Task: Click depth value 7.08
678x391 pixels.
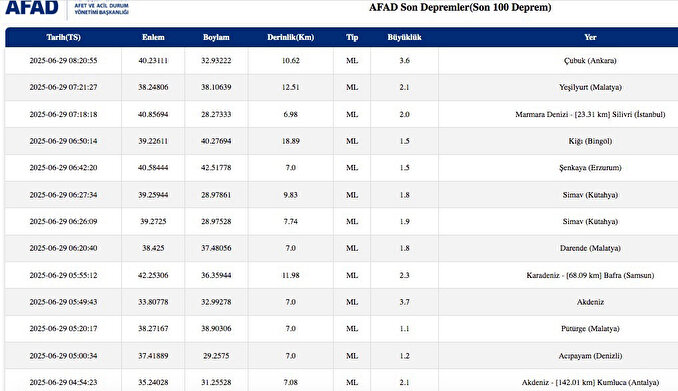Action: (x=291, y=382)
